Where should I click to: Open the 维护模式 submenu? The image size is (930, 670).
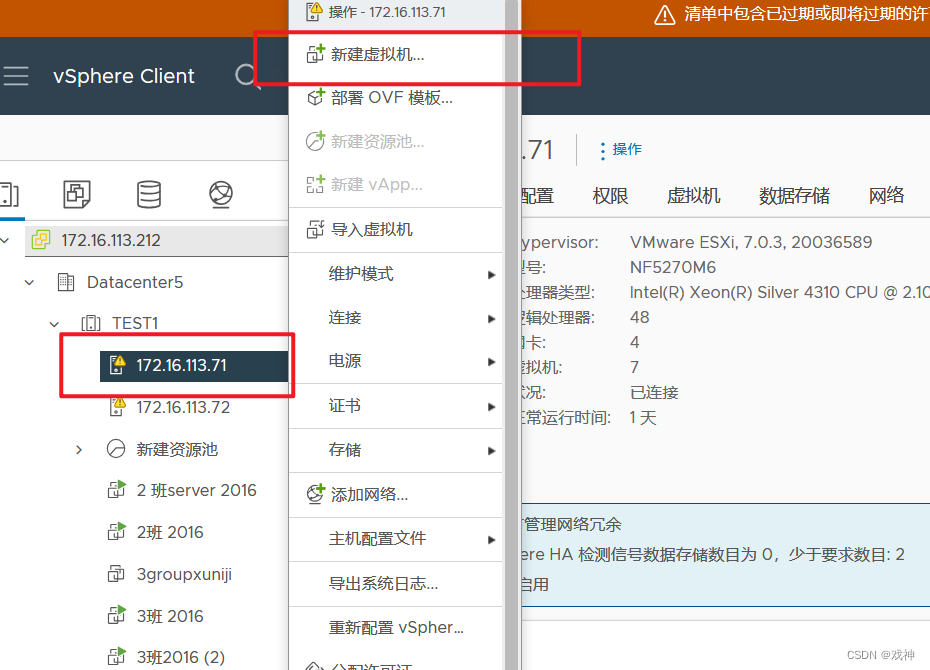pos(396,274)
